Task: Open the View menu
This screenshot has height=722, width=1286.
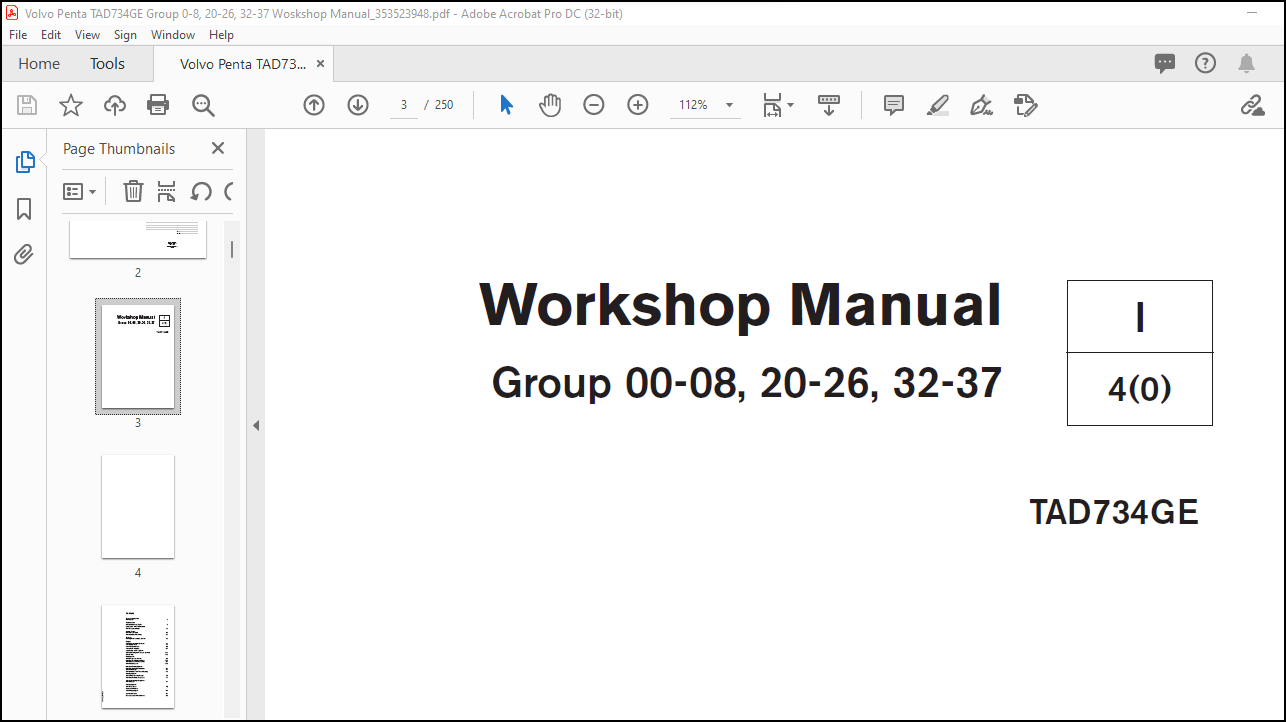Action: tap(88, 35)
